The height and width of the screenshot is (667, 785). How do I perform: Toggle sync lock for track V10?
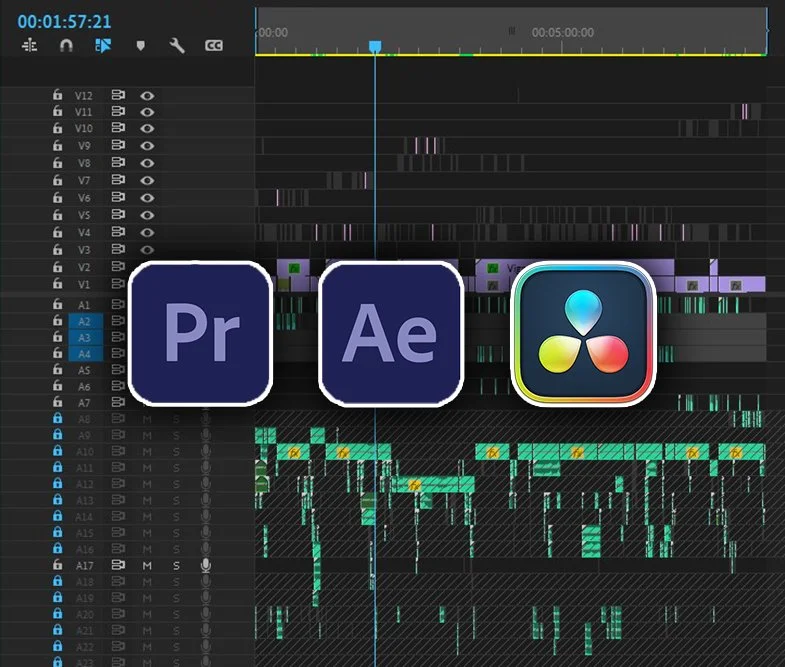coord(118,128)
